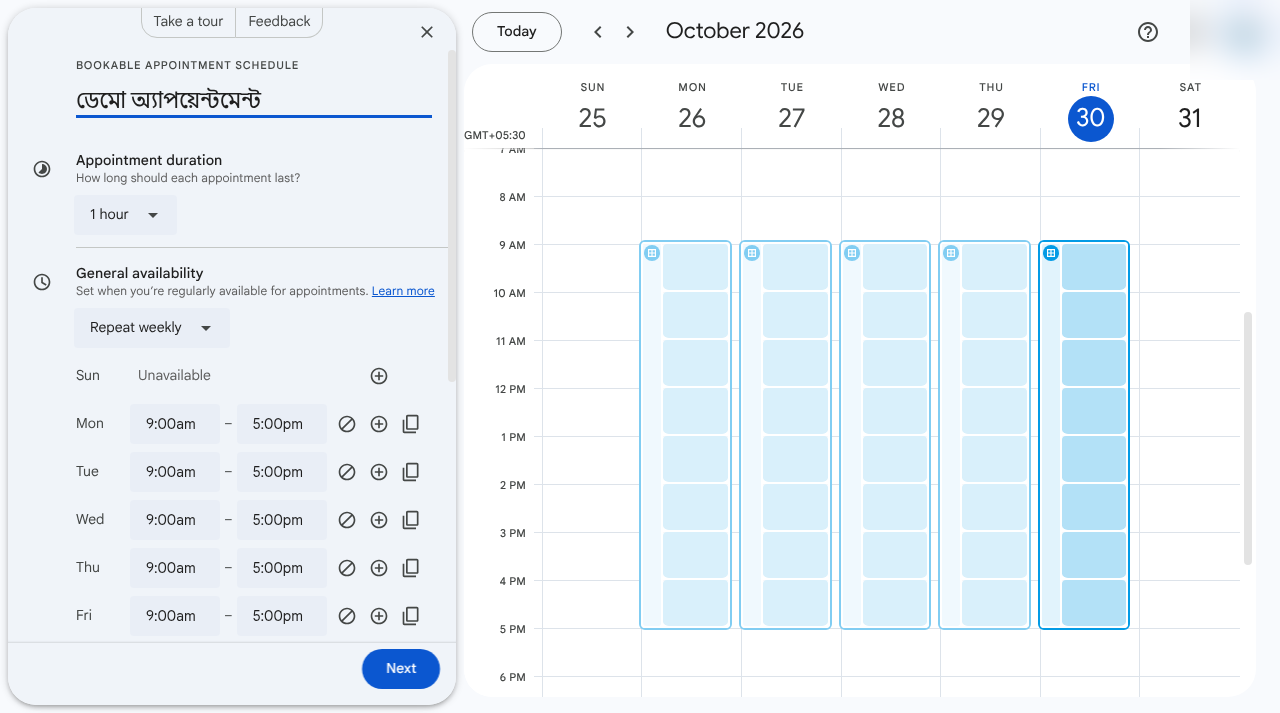Select Saturday 31 in calendar header

[1190, 118]
